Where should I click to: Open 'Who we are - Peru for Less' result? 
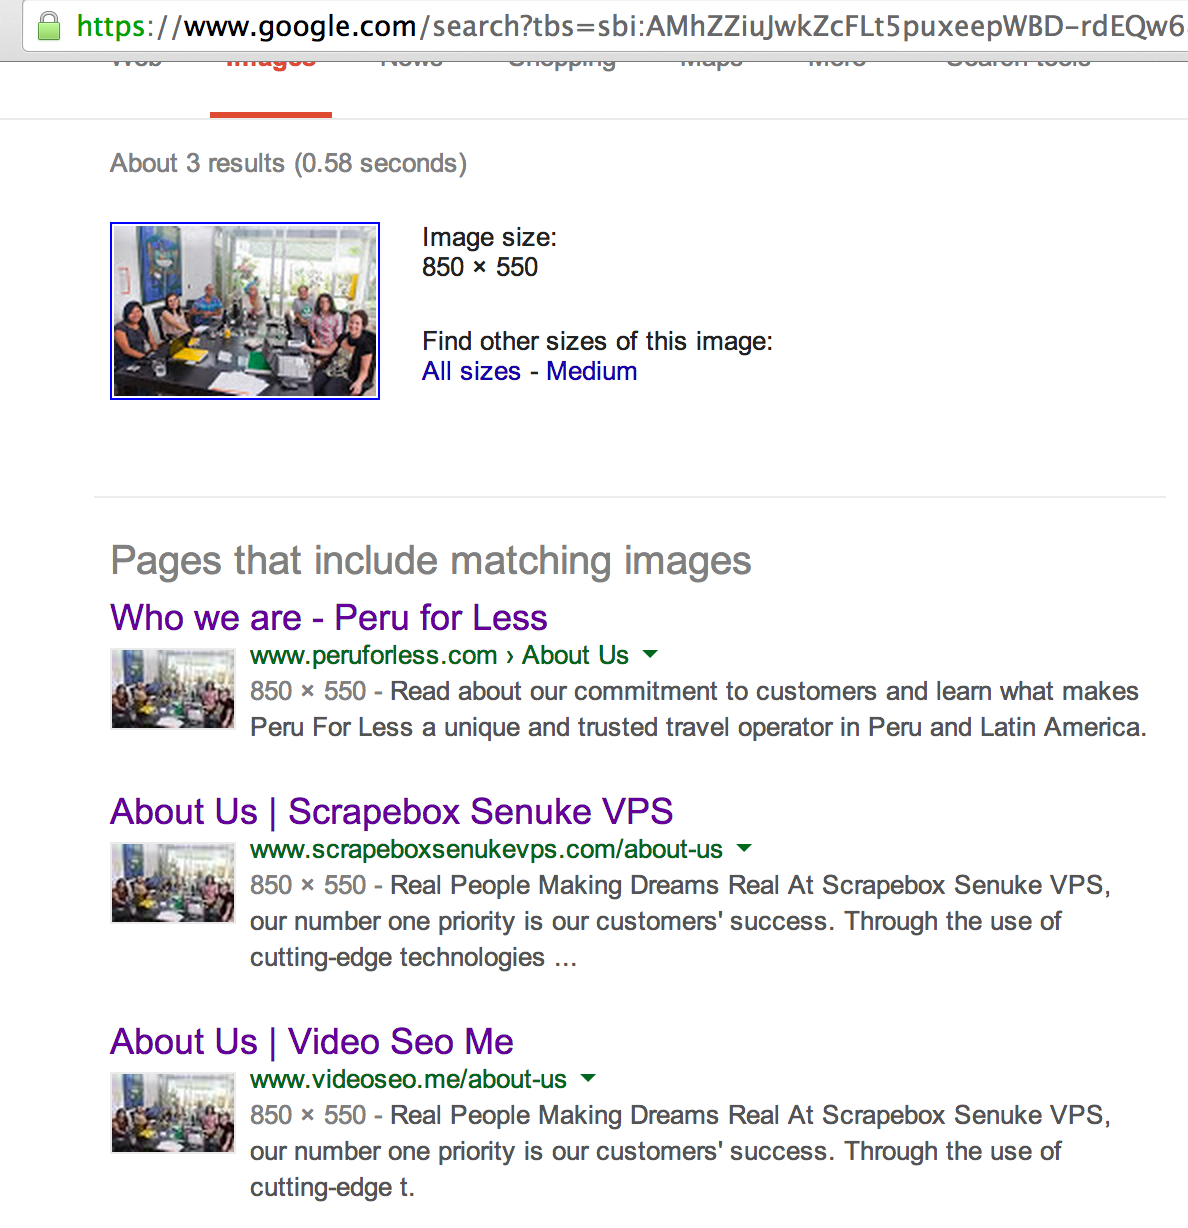coord(329,617)
